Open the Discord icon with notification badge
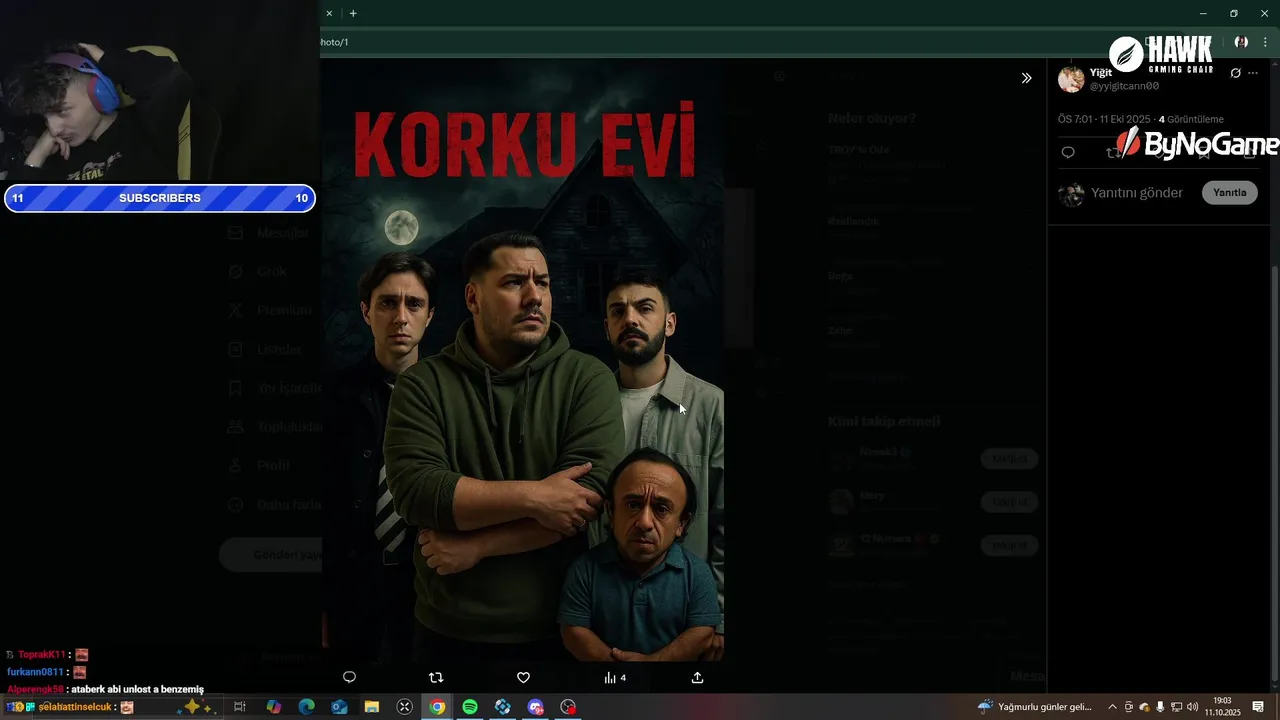The image size is (1280, 720). click(536, 707)
